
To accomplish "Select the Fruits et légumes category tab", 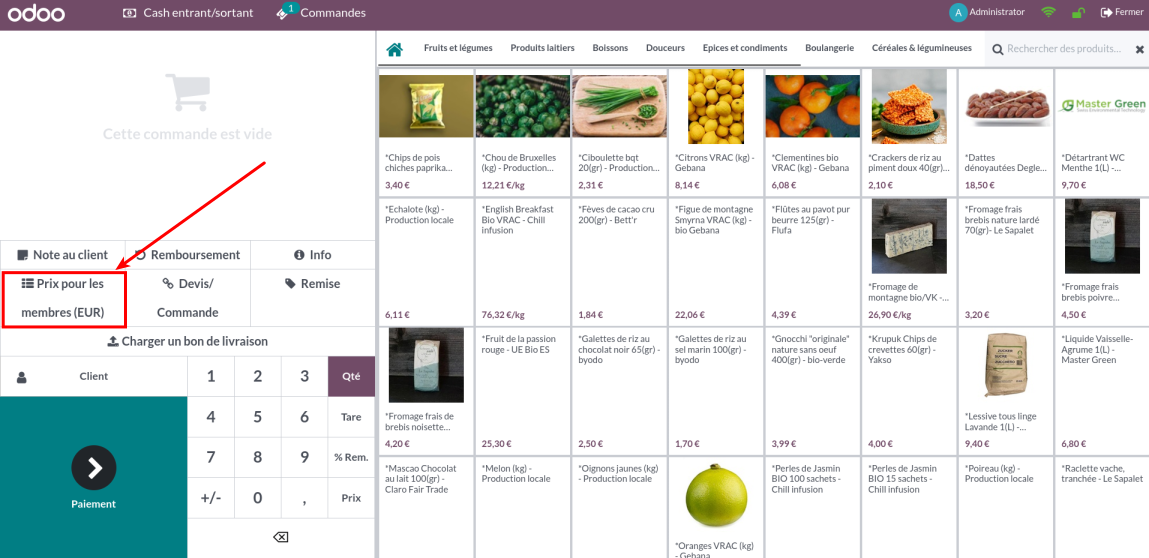I will [x=458, y=48].
